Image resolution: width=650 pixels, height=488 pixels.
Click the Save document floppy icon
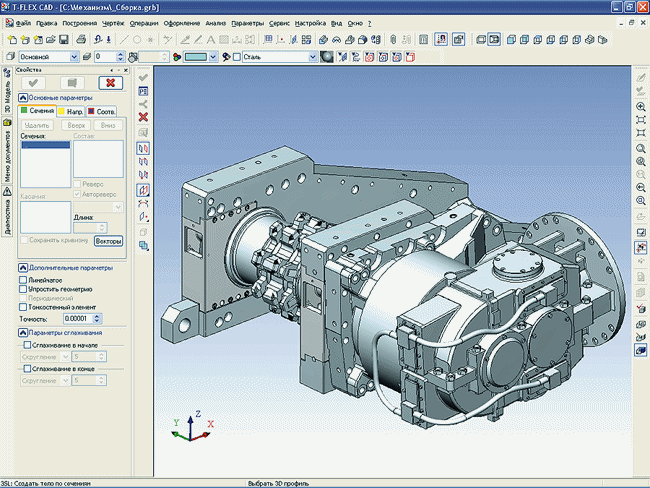coord(64,39)
